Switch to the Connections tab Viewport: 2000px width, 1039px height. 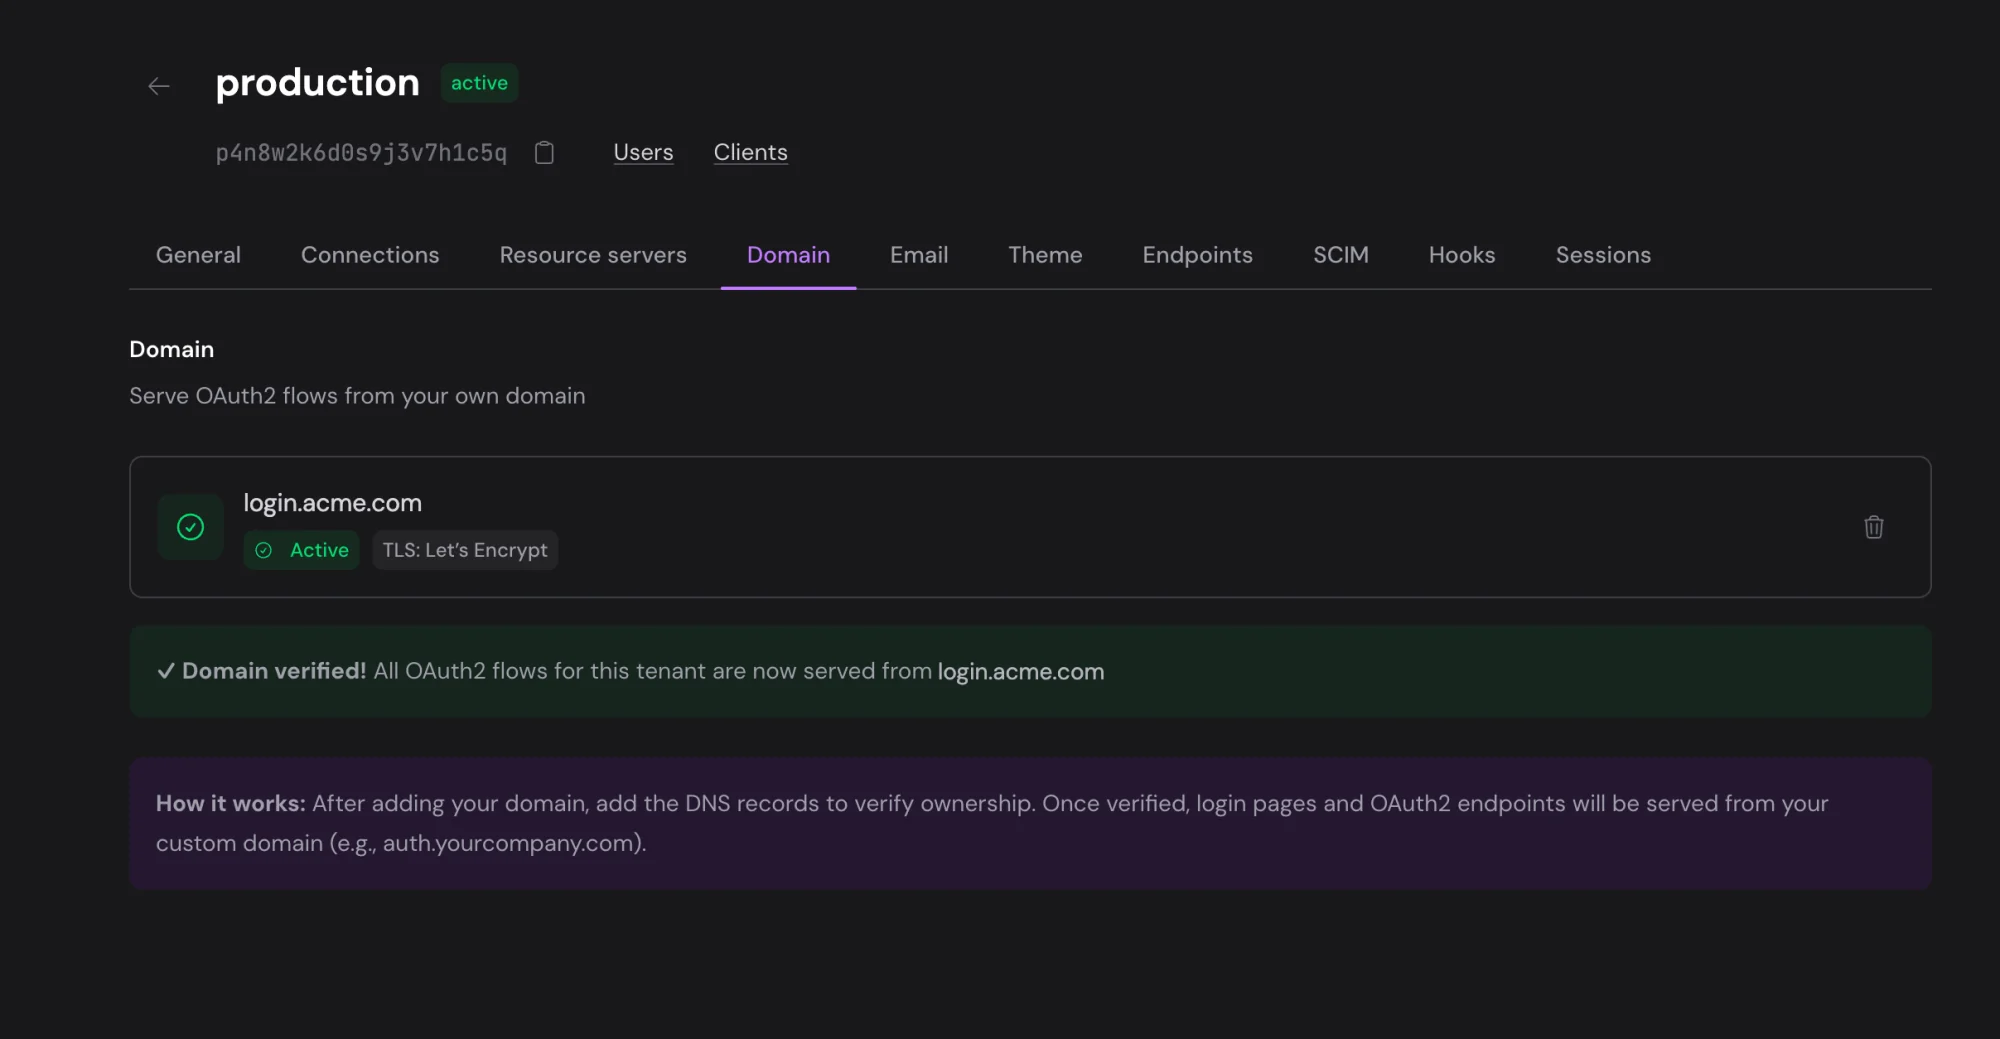point(370,255)
